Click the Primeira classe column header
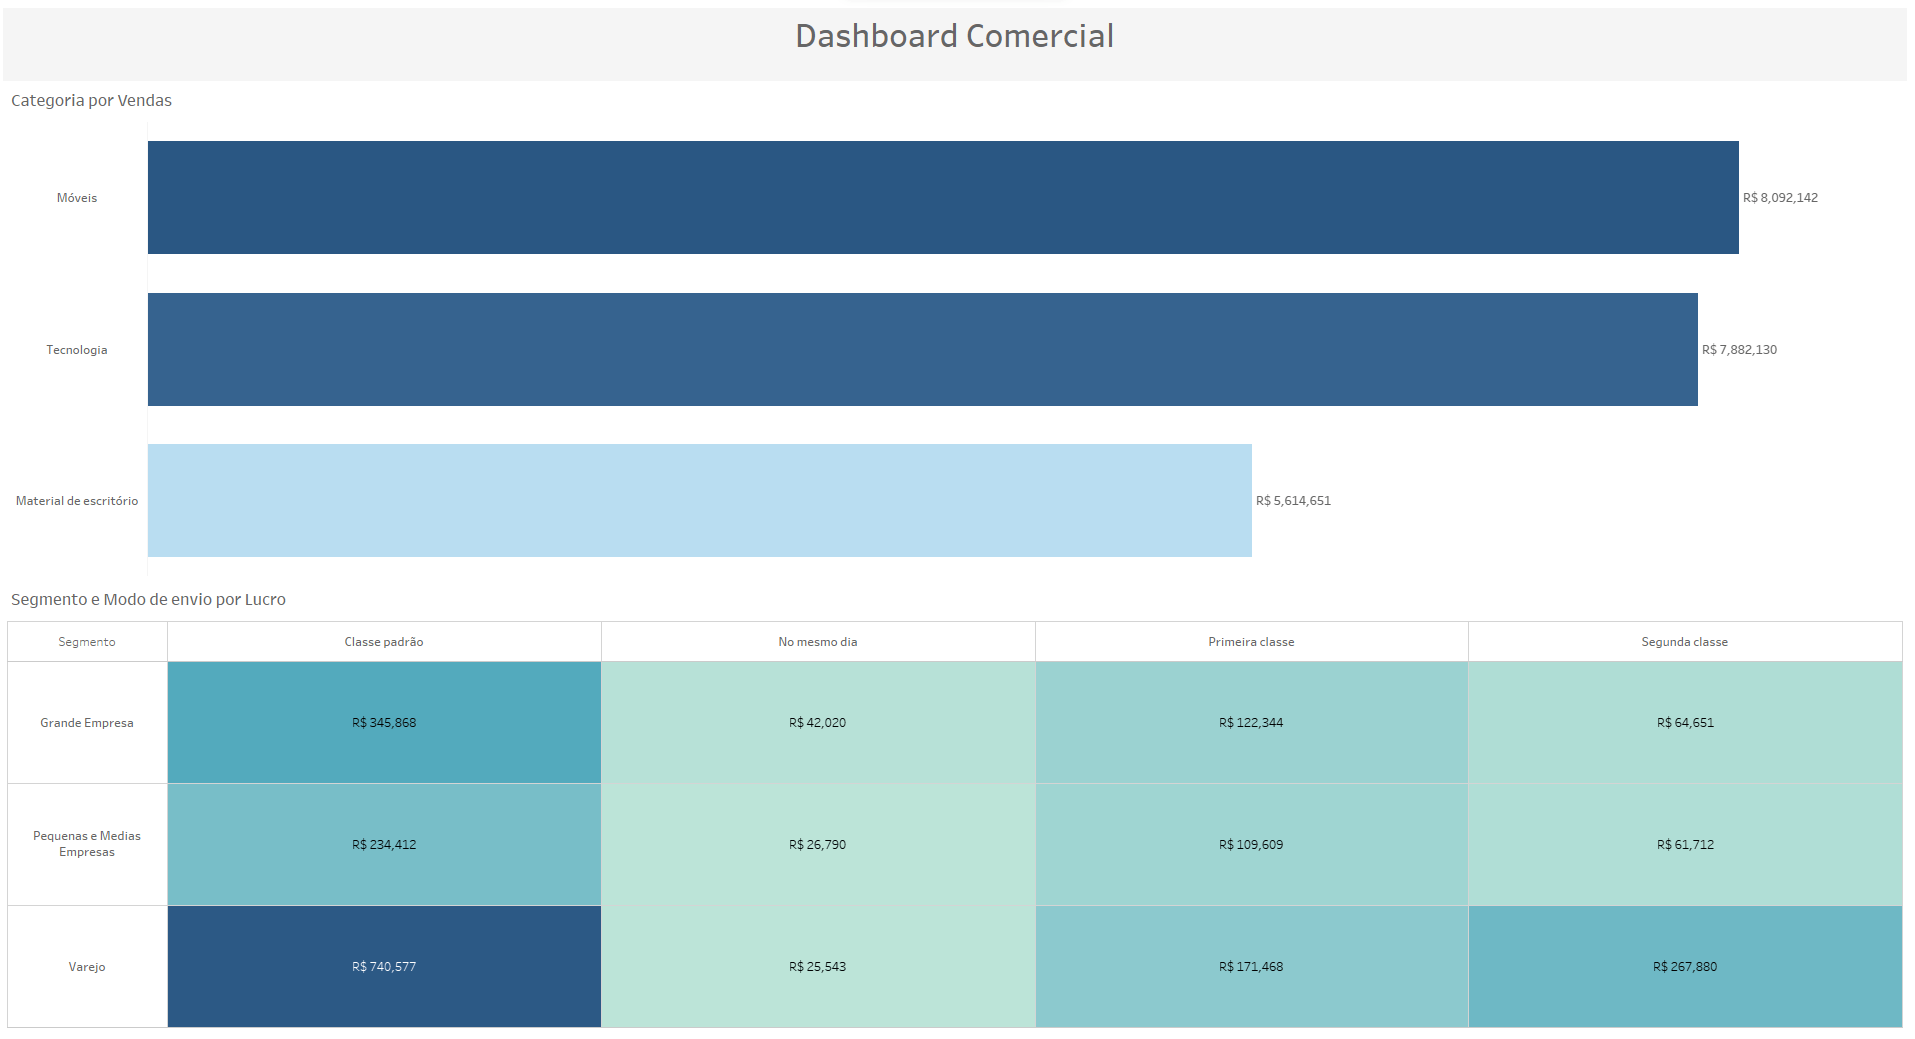 1251,642
